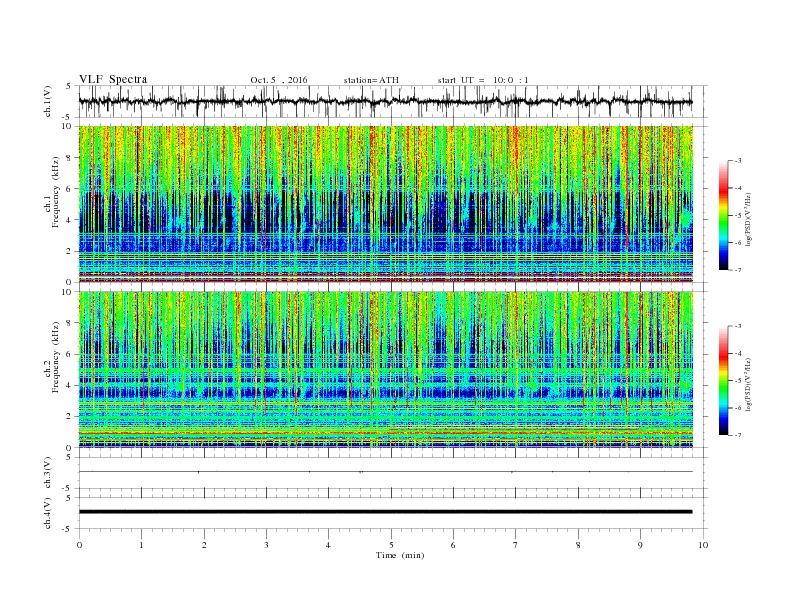Click the ch.2 'log(PSD)(V²/Hz)' colorbar label
Image resolution: width=792 pixels, height=612 pixels.
click(749, 384)
